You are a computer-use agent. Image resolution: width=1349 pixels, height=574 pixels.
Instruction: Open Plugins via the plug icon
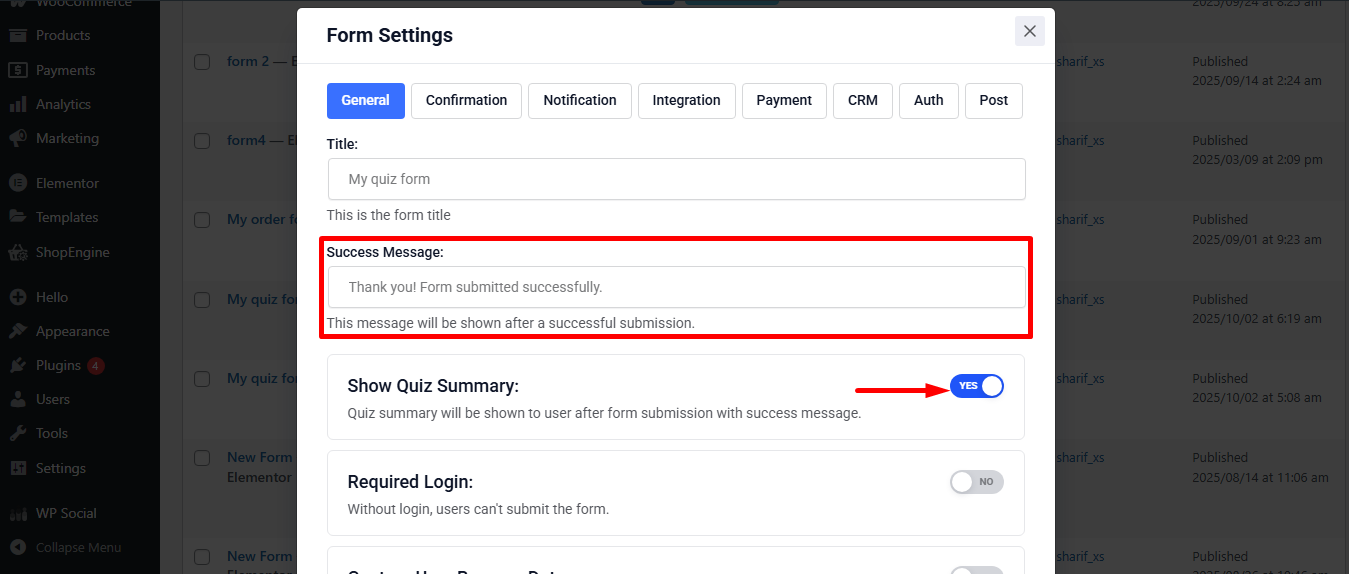coord(18,365)
